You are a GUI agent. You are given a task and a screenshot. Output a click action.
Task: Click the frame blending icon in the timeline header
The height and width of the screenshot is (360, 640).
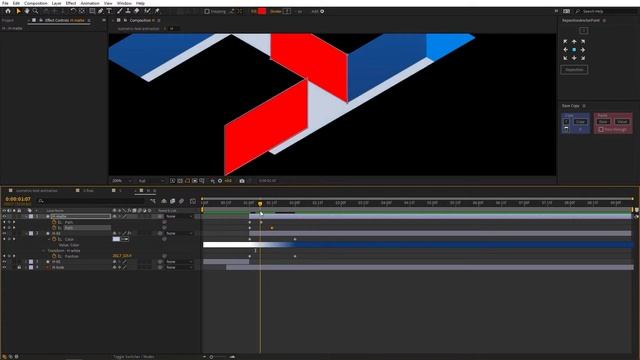tap(173, 201)
